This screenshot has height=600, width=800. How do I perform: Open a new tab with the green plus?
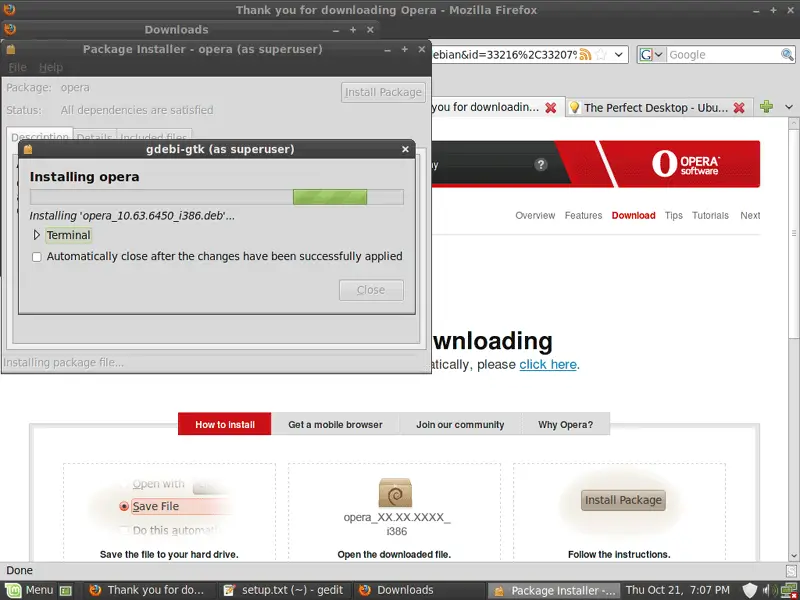766,107
